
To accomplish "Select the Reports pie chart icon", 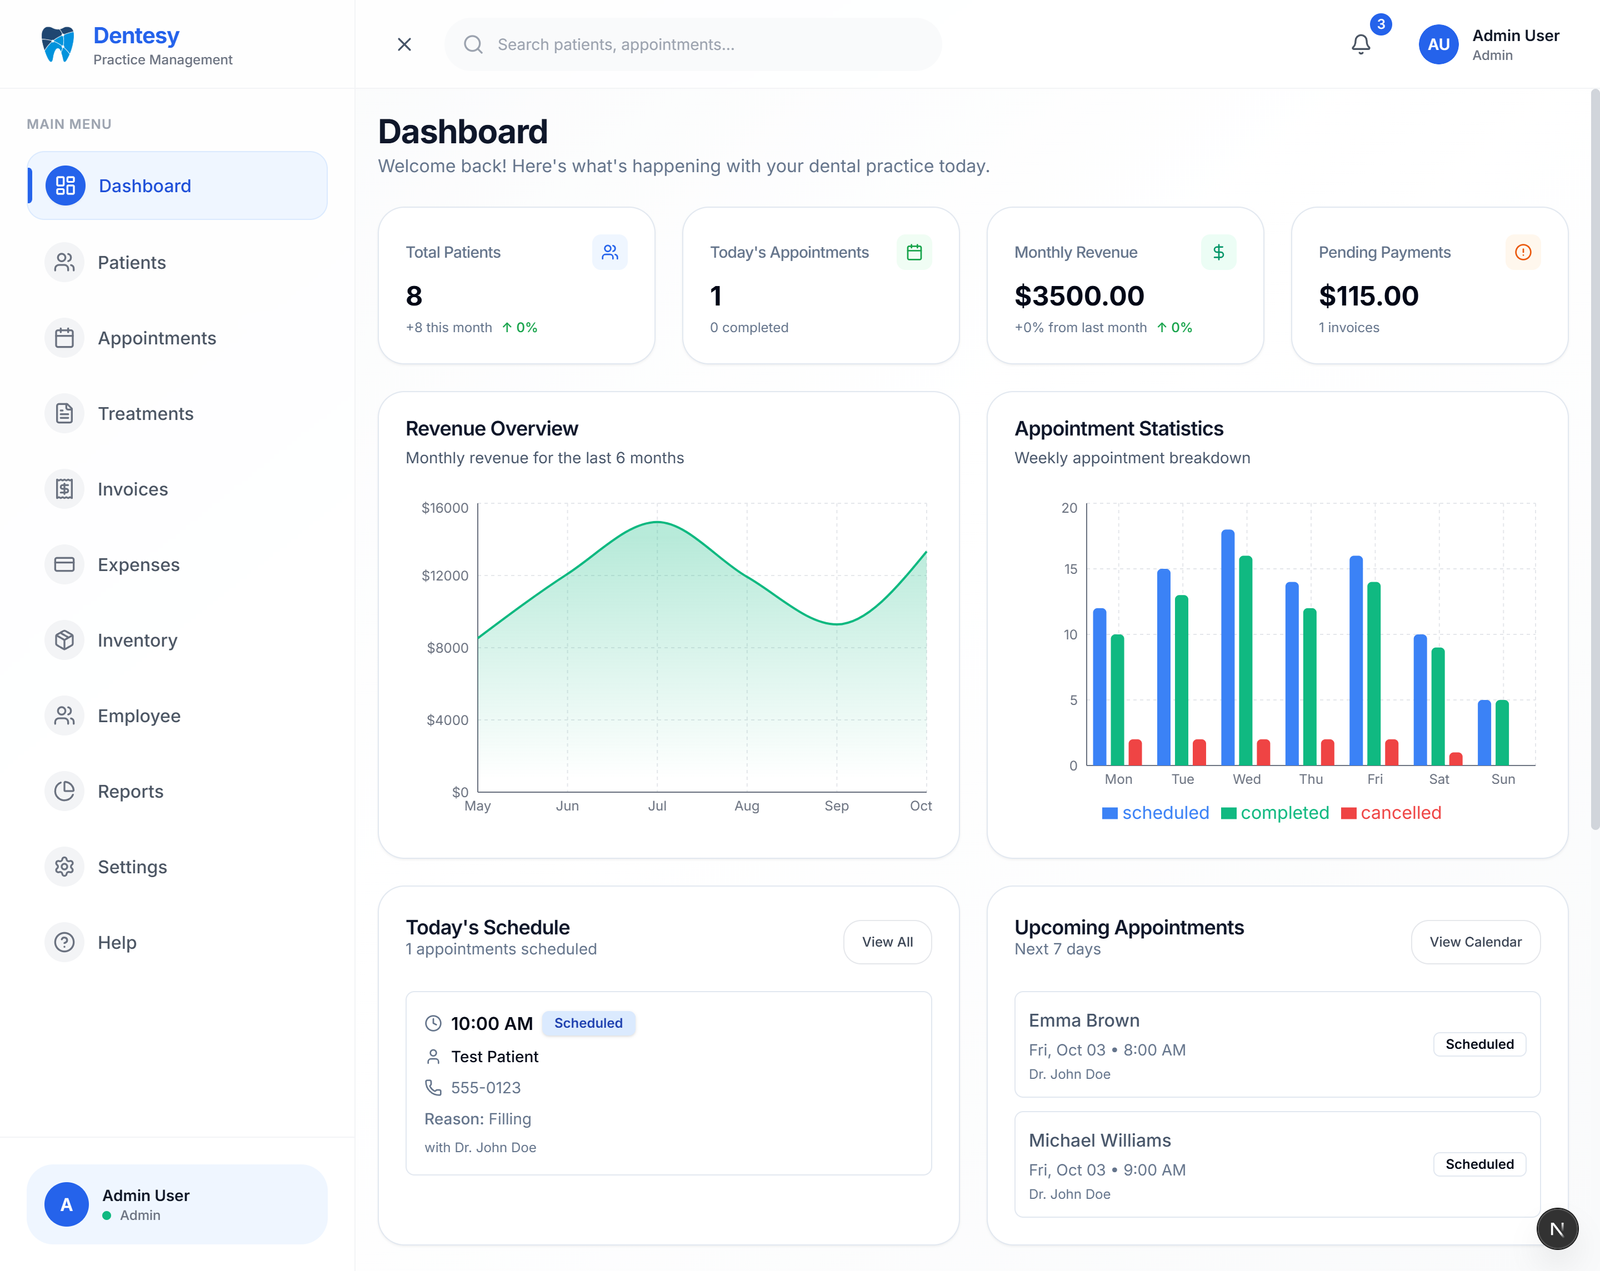I will coord(64,791).
